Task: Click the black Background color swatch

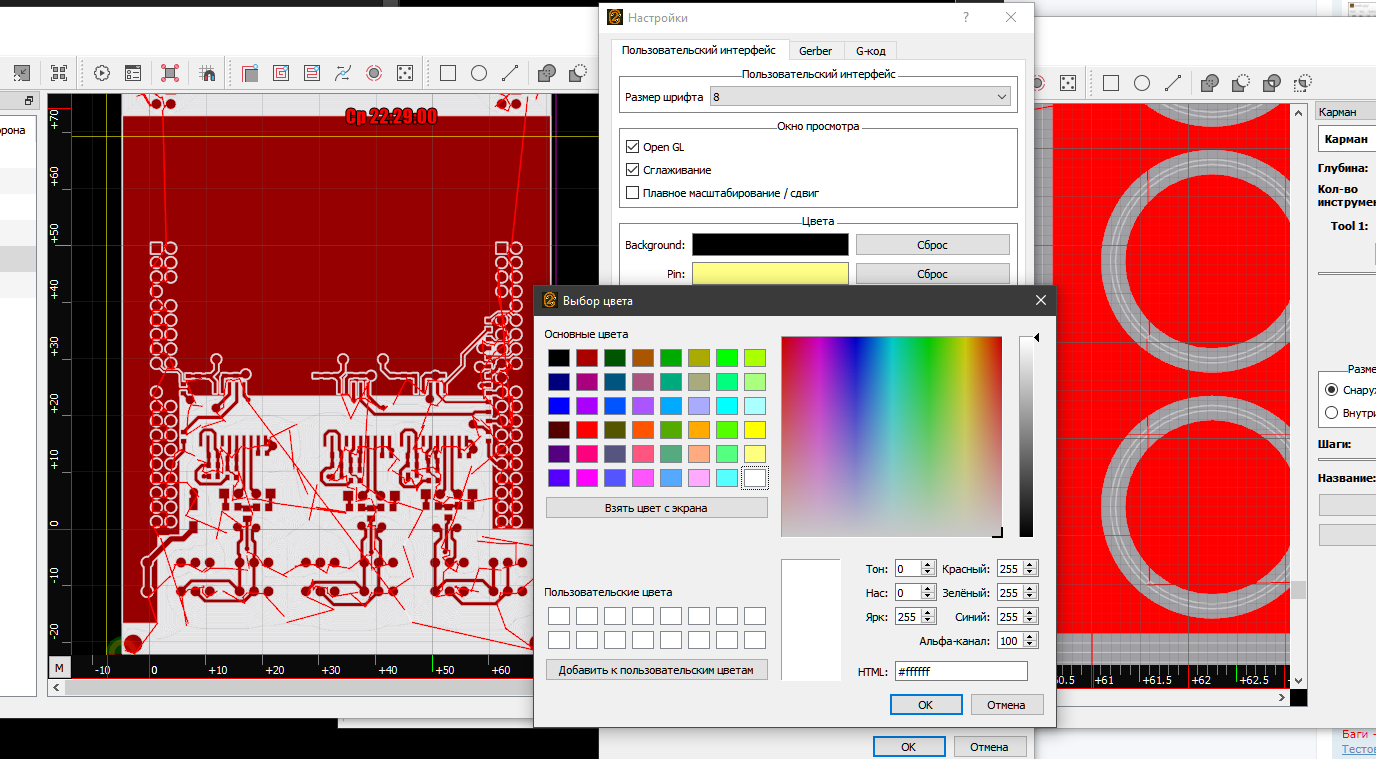Action: tap(770, 245)
